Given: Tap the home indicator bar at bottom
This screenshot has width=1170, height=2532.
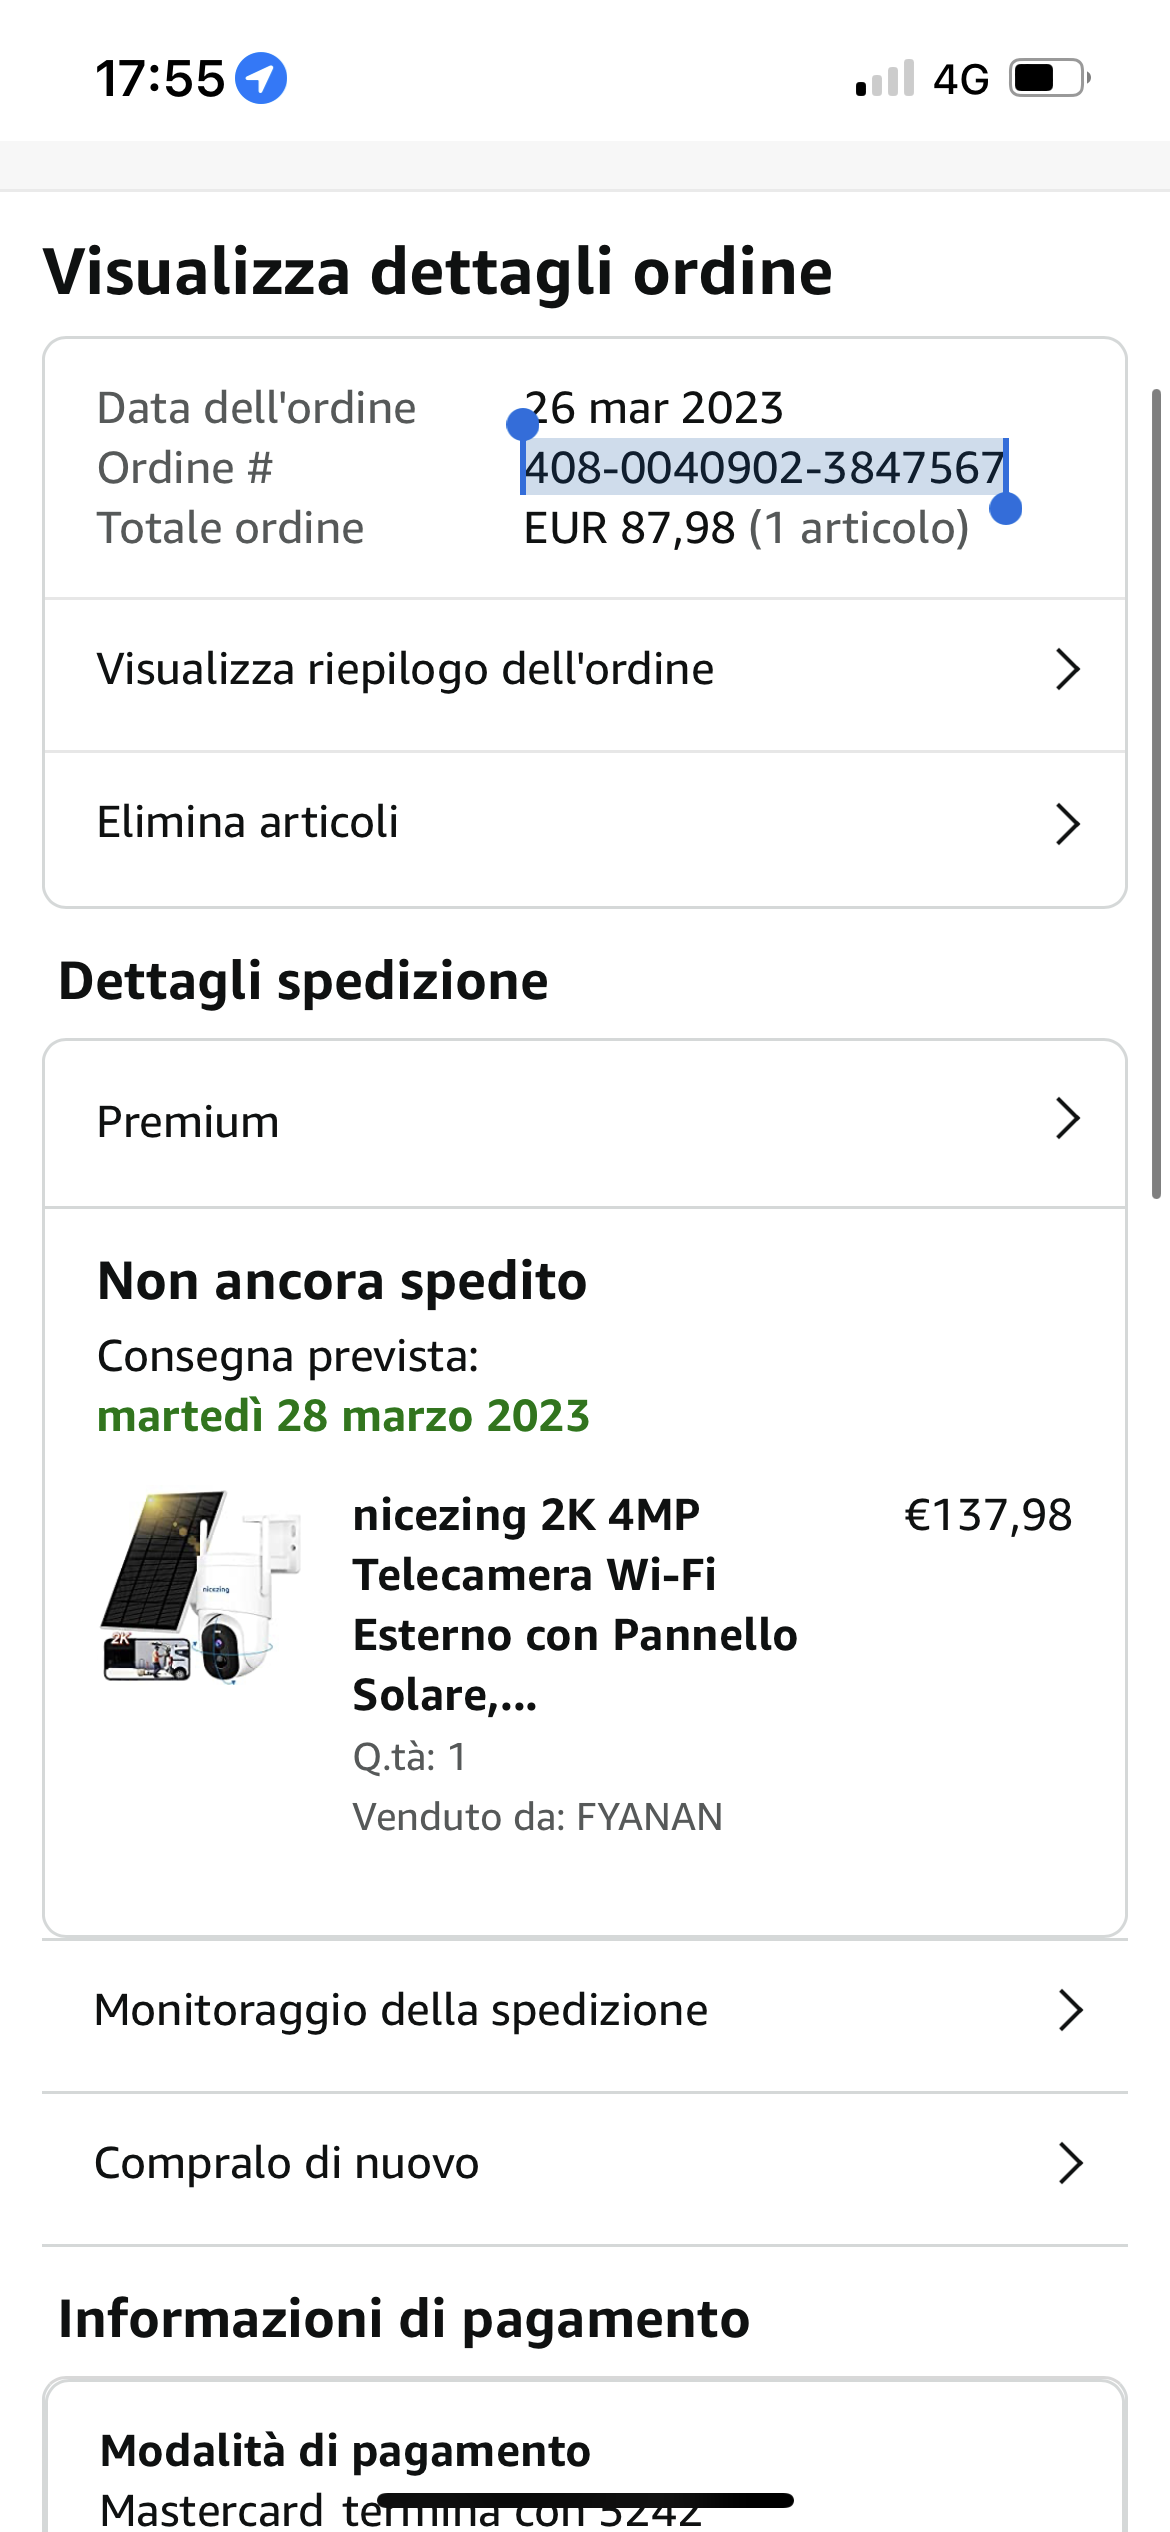Looking at the screenshot, I should point(586,2500).
